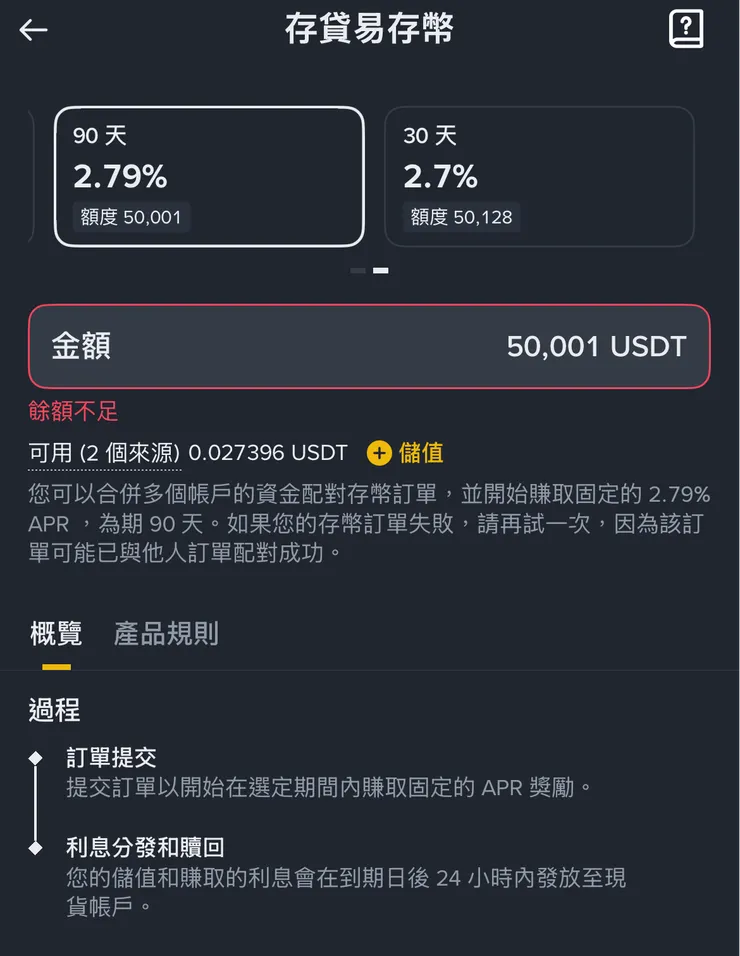Choose the second carousel page indicator
Image resolution: width=740 pixels, height=956 pixels.
[382, 270]
